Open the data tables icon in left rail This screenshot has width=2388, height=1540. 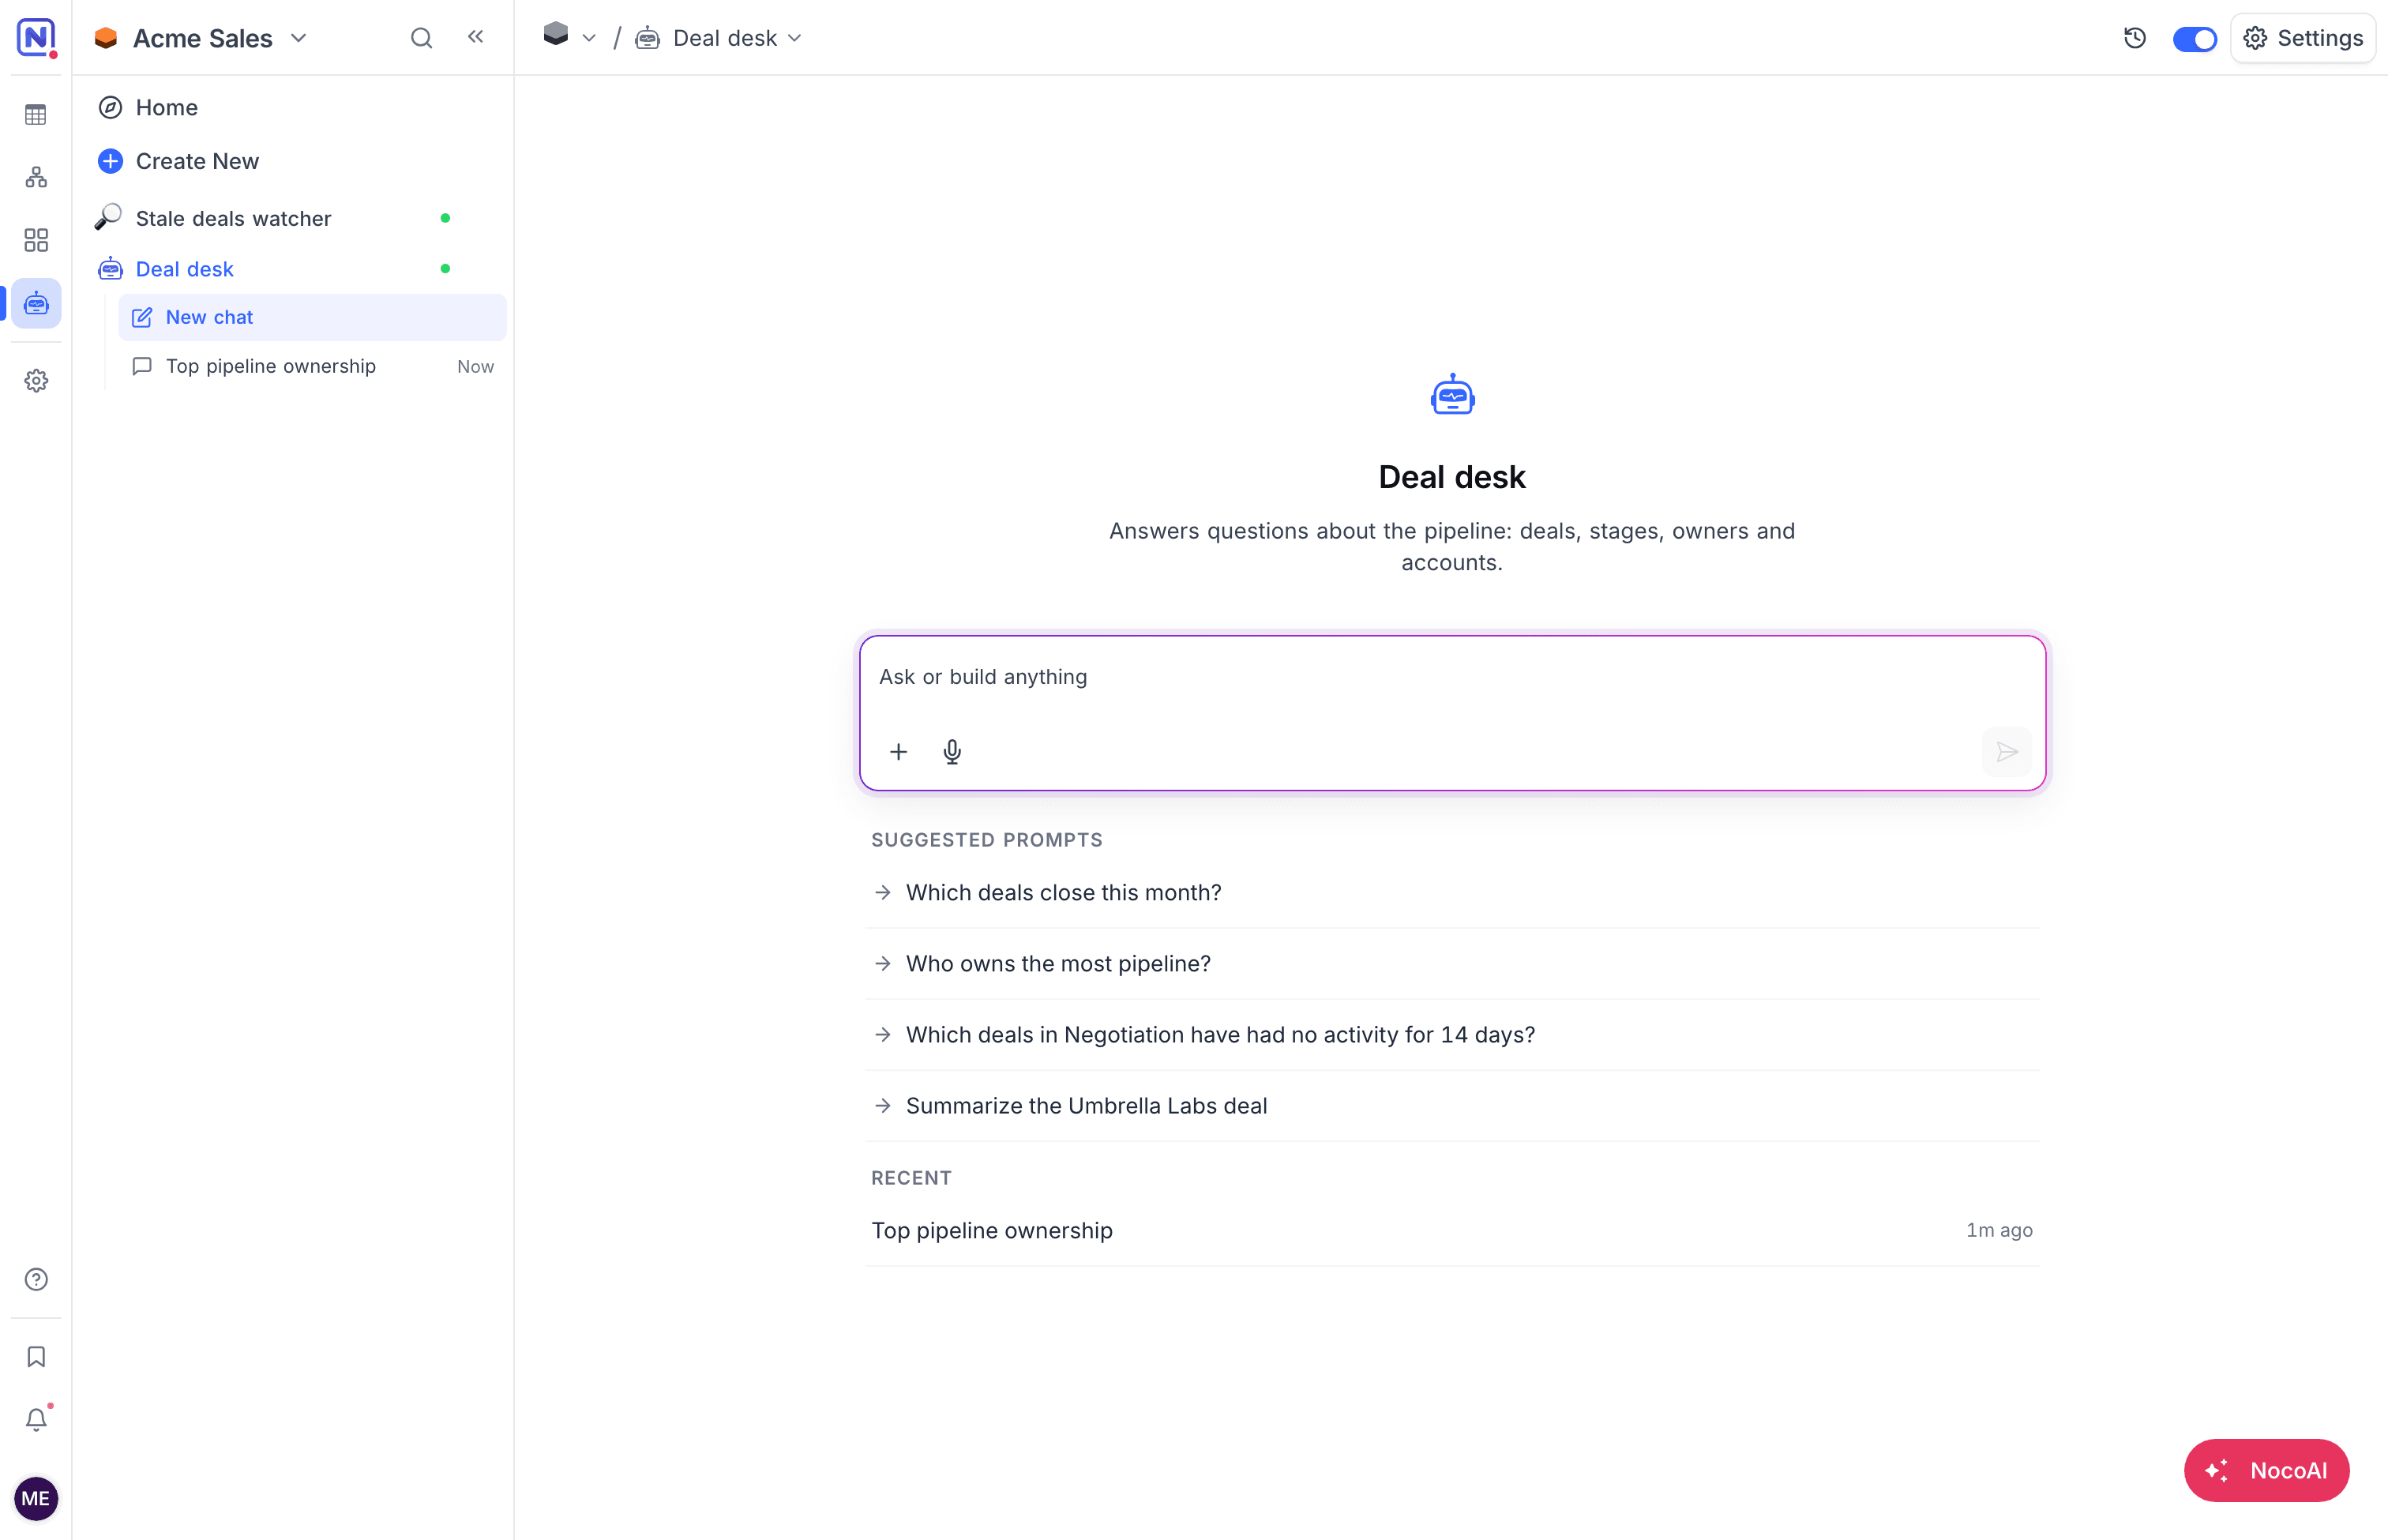pyautogui.click(x=36, y=115)
